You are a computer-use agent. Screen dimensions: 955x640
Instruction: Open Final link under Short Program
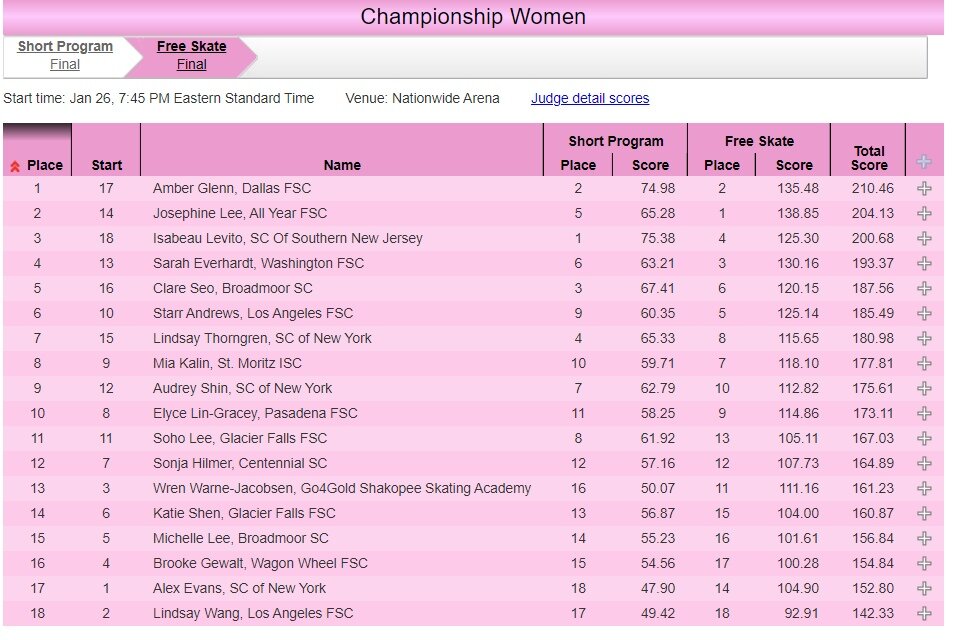65,65
